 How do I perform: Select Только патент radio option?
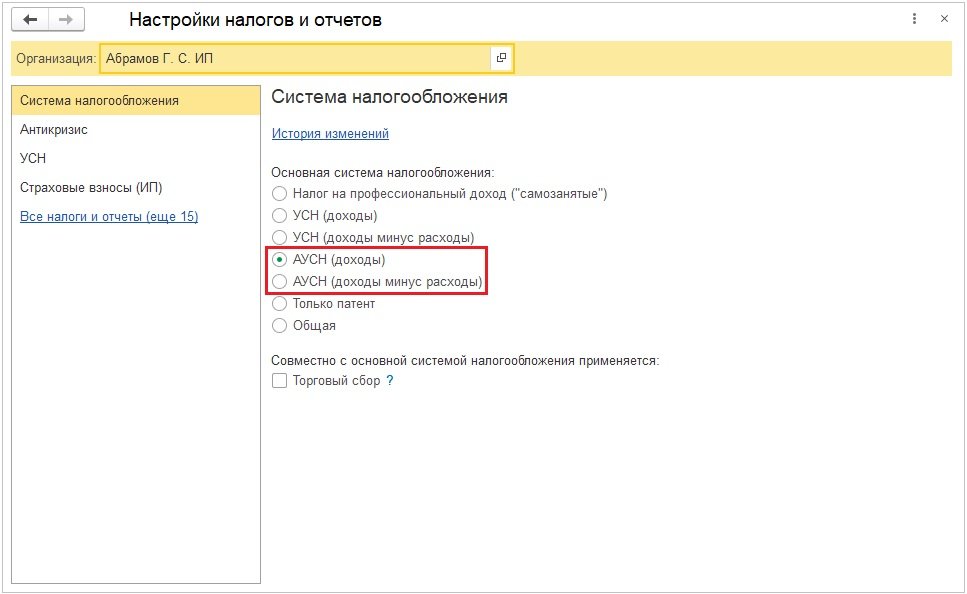coord(280,304)
